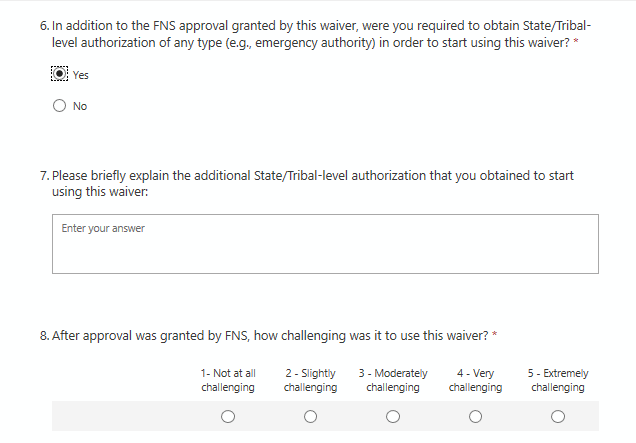Choose the '4 - Very challenging' radio button
Screen dimensions: 636x443
tap(475, 416)
